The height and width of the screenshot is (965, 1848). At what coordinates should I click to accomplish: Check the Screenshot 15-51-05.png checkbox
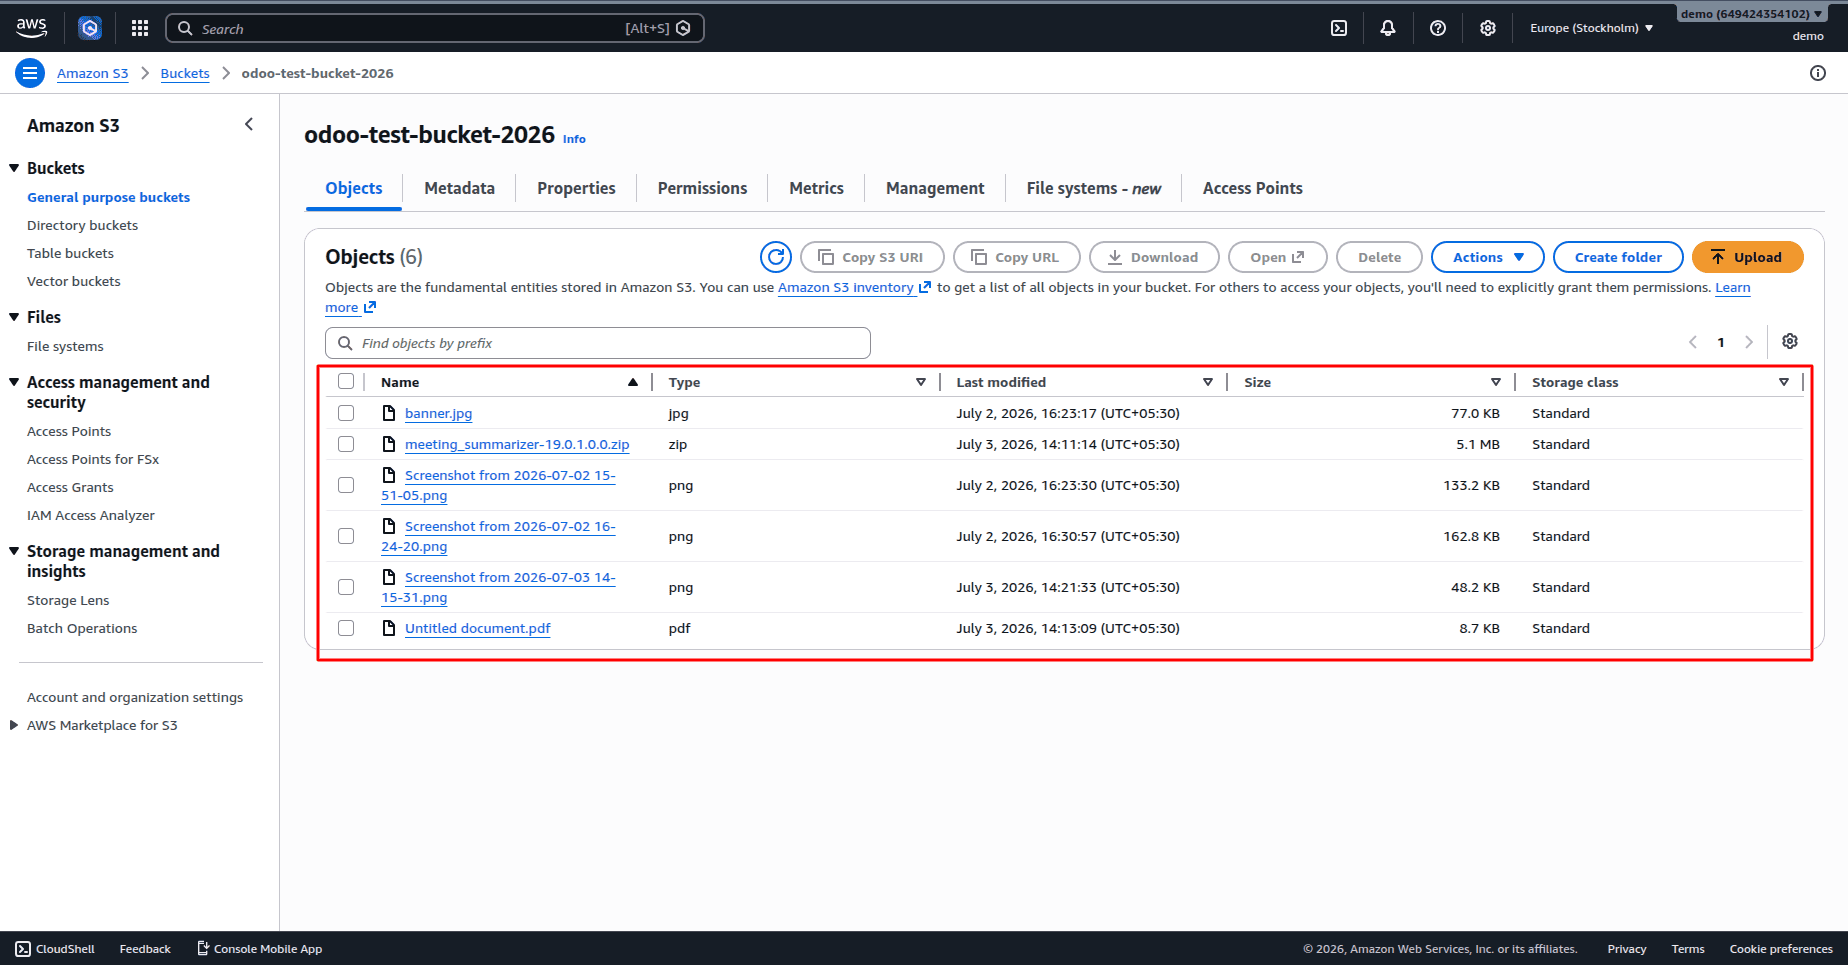(346, 485)
